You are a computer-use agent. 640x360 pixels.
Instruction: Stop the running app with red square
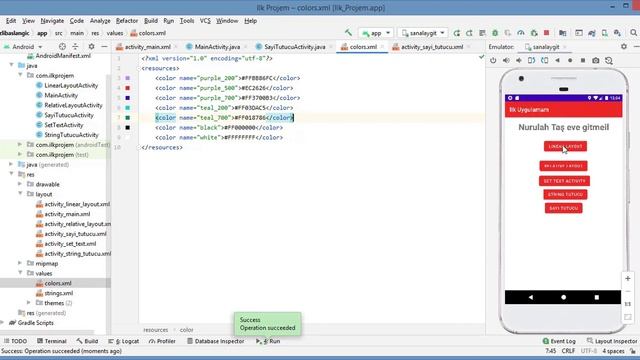pos(547,33)
